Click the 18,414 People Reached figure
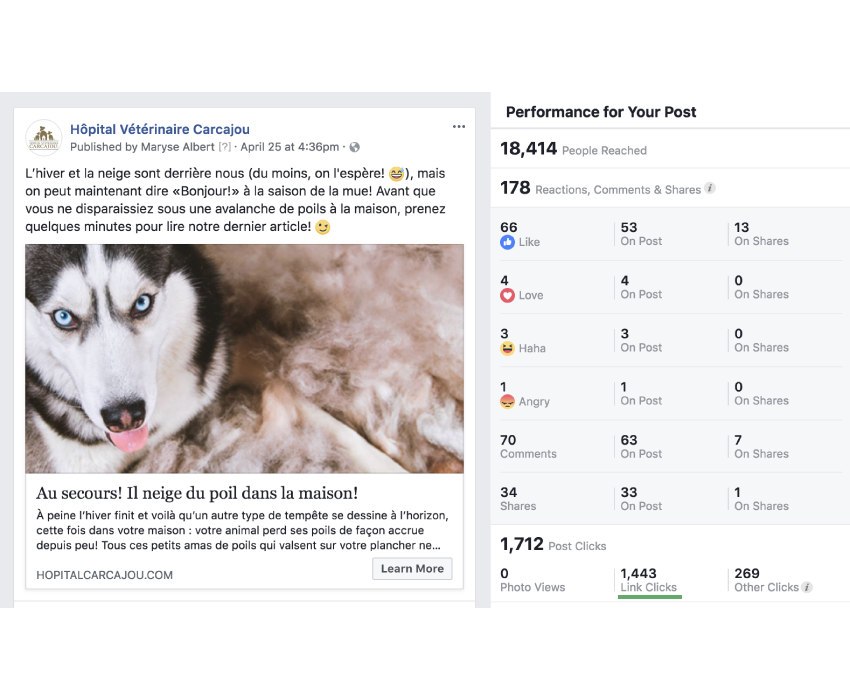This screenshot has height=700, width=850. coord(574,149)
